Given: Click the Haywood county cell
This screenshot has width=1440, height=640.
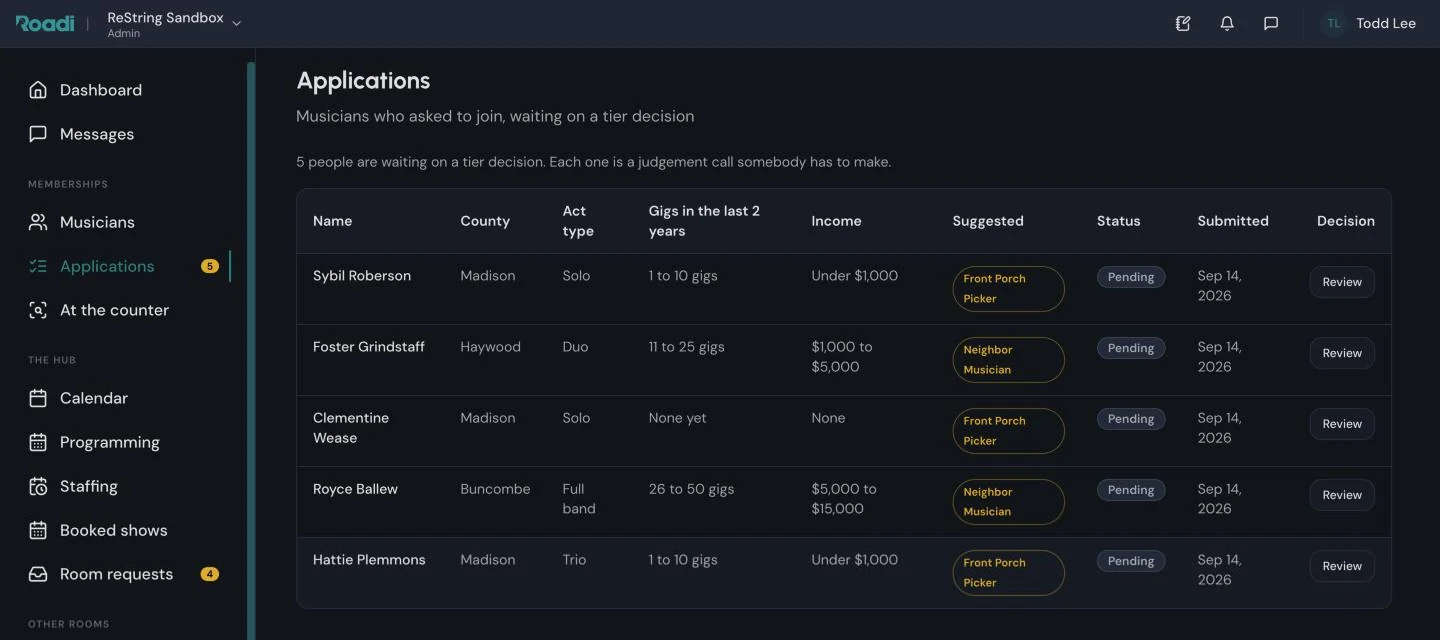Looking at the screenshot, I should click(490, 347).
